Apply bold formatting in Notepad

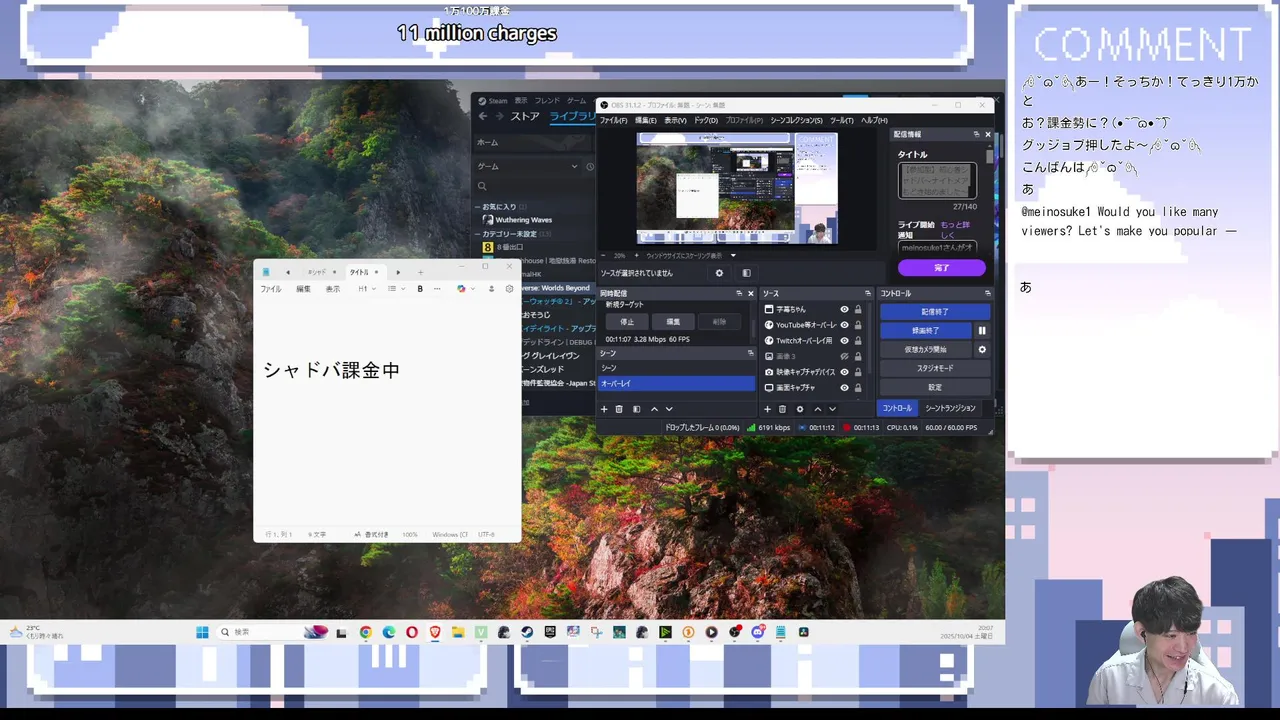click(x=420, y=288)
